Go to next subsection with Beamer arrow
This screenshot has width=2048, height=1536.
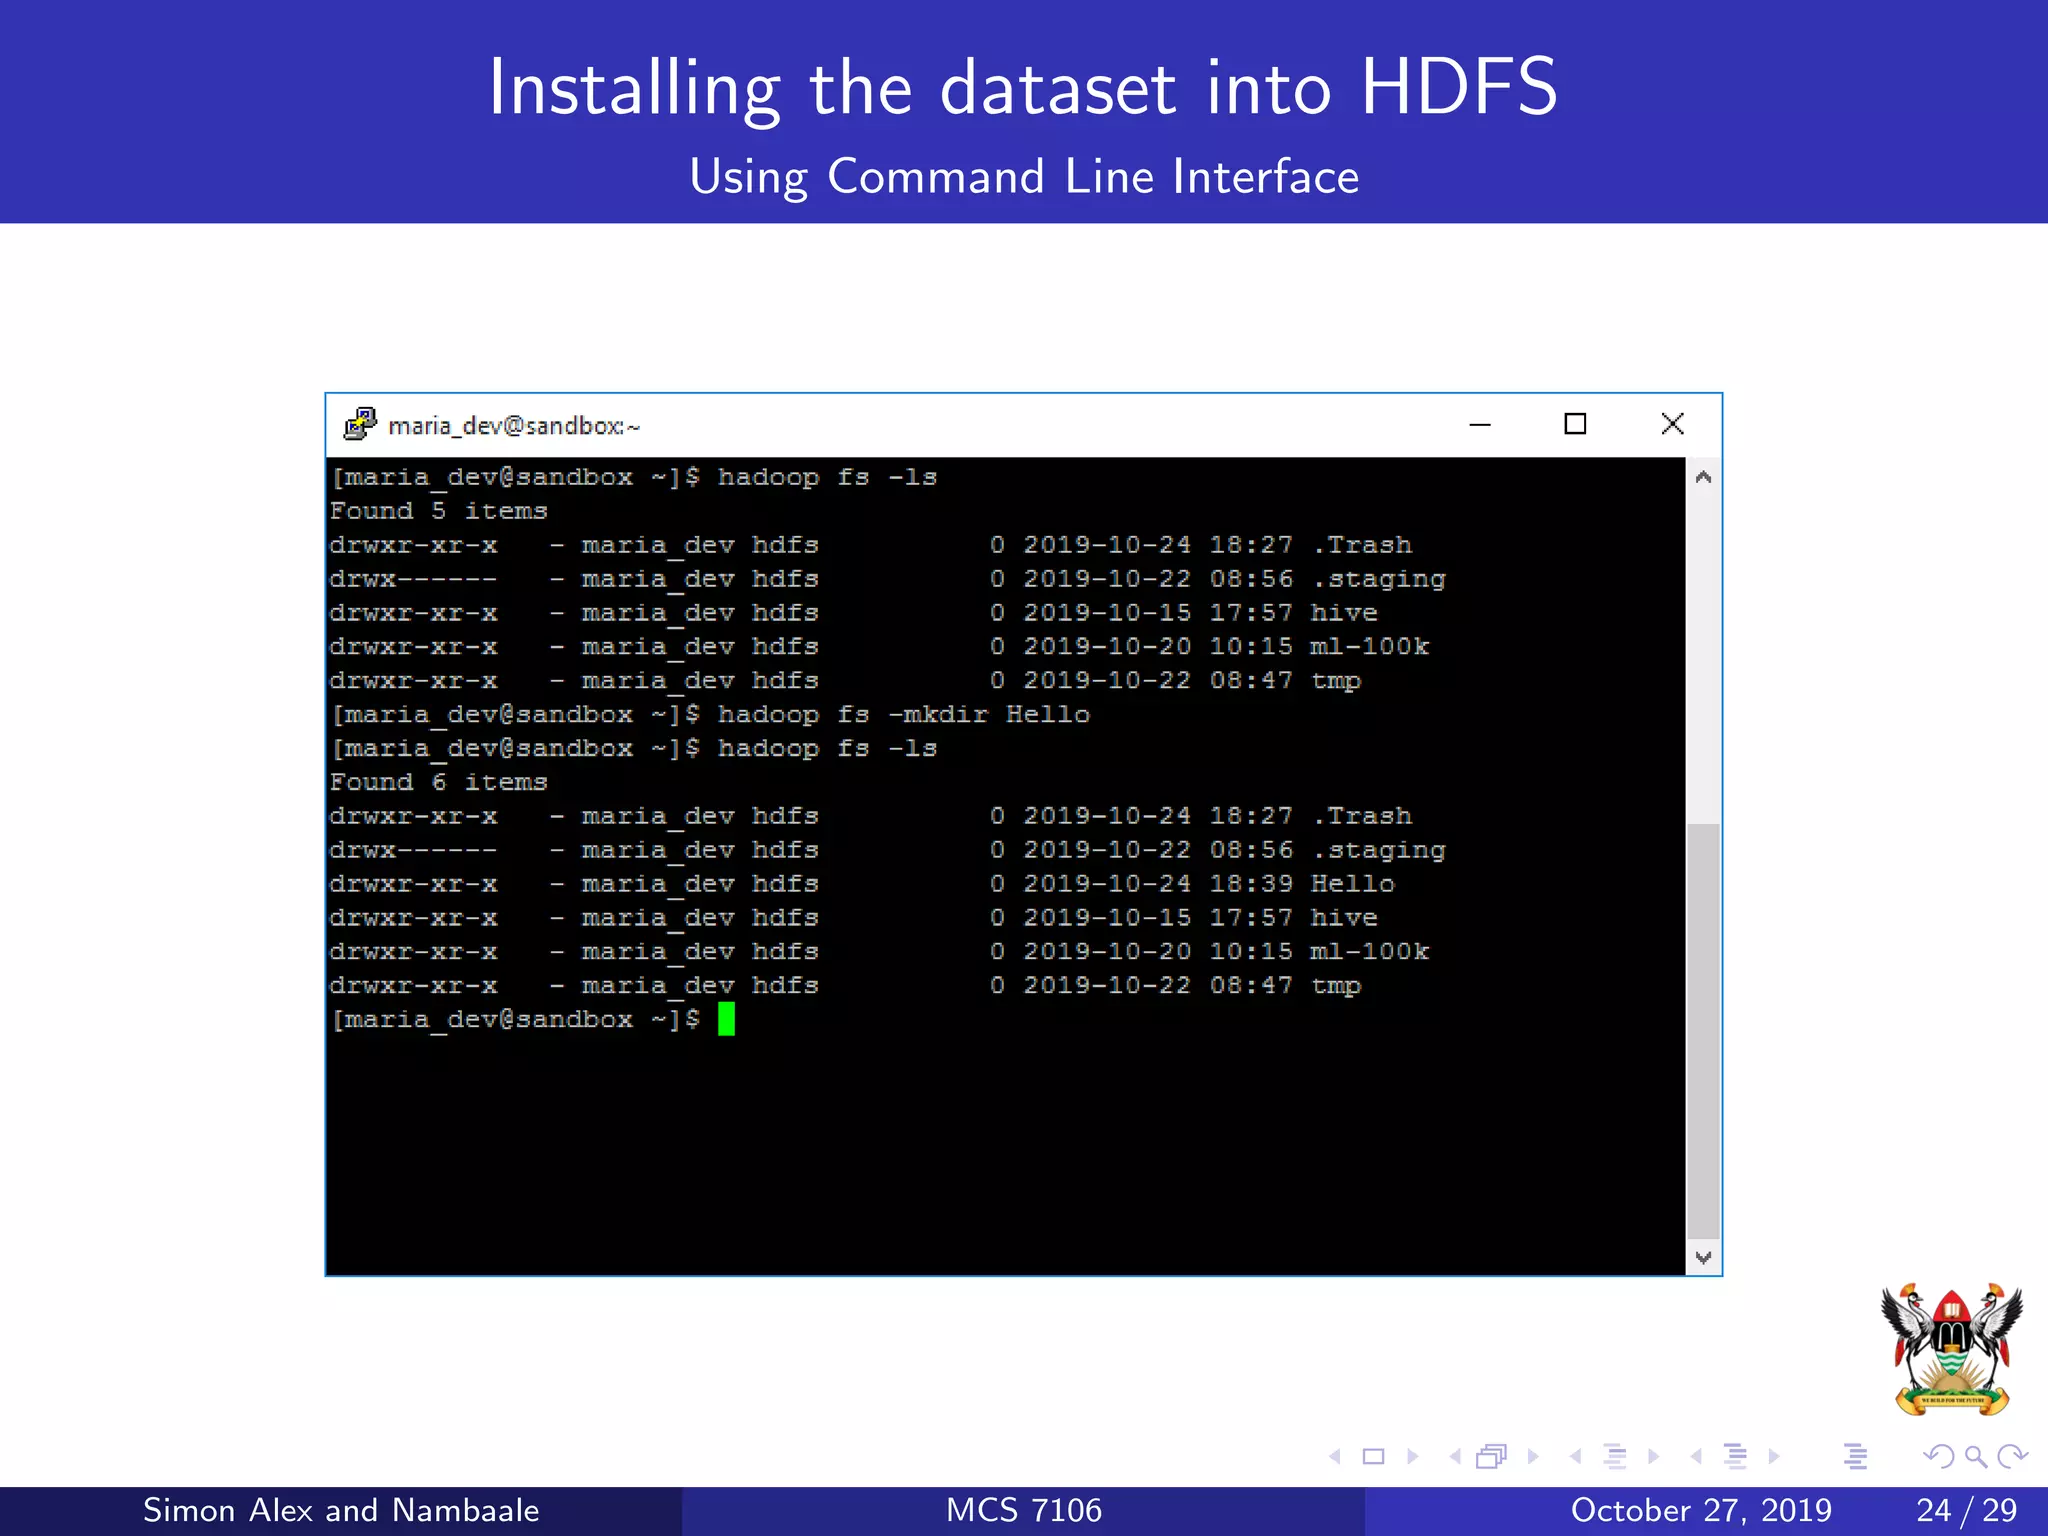click(1653, 1457)
